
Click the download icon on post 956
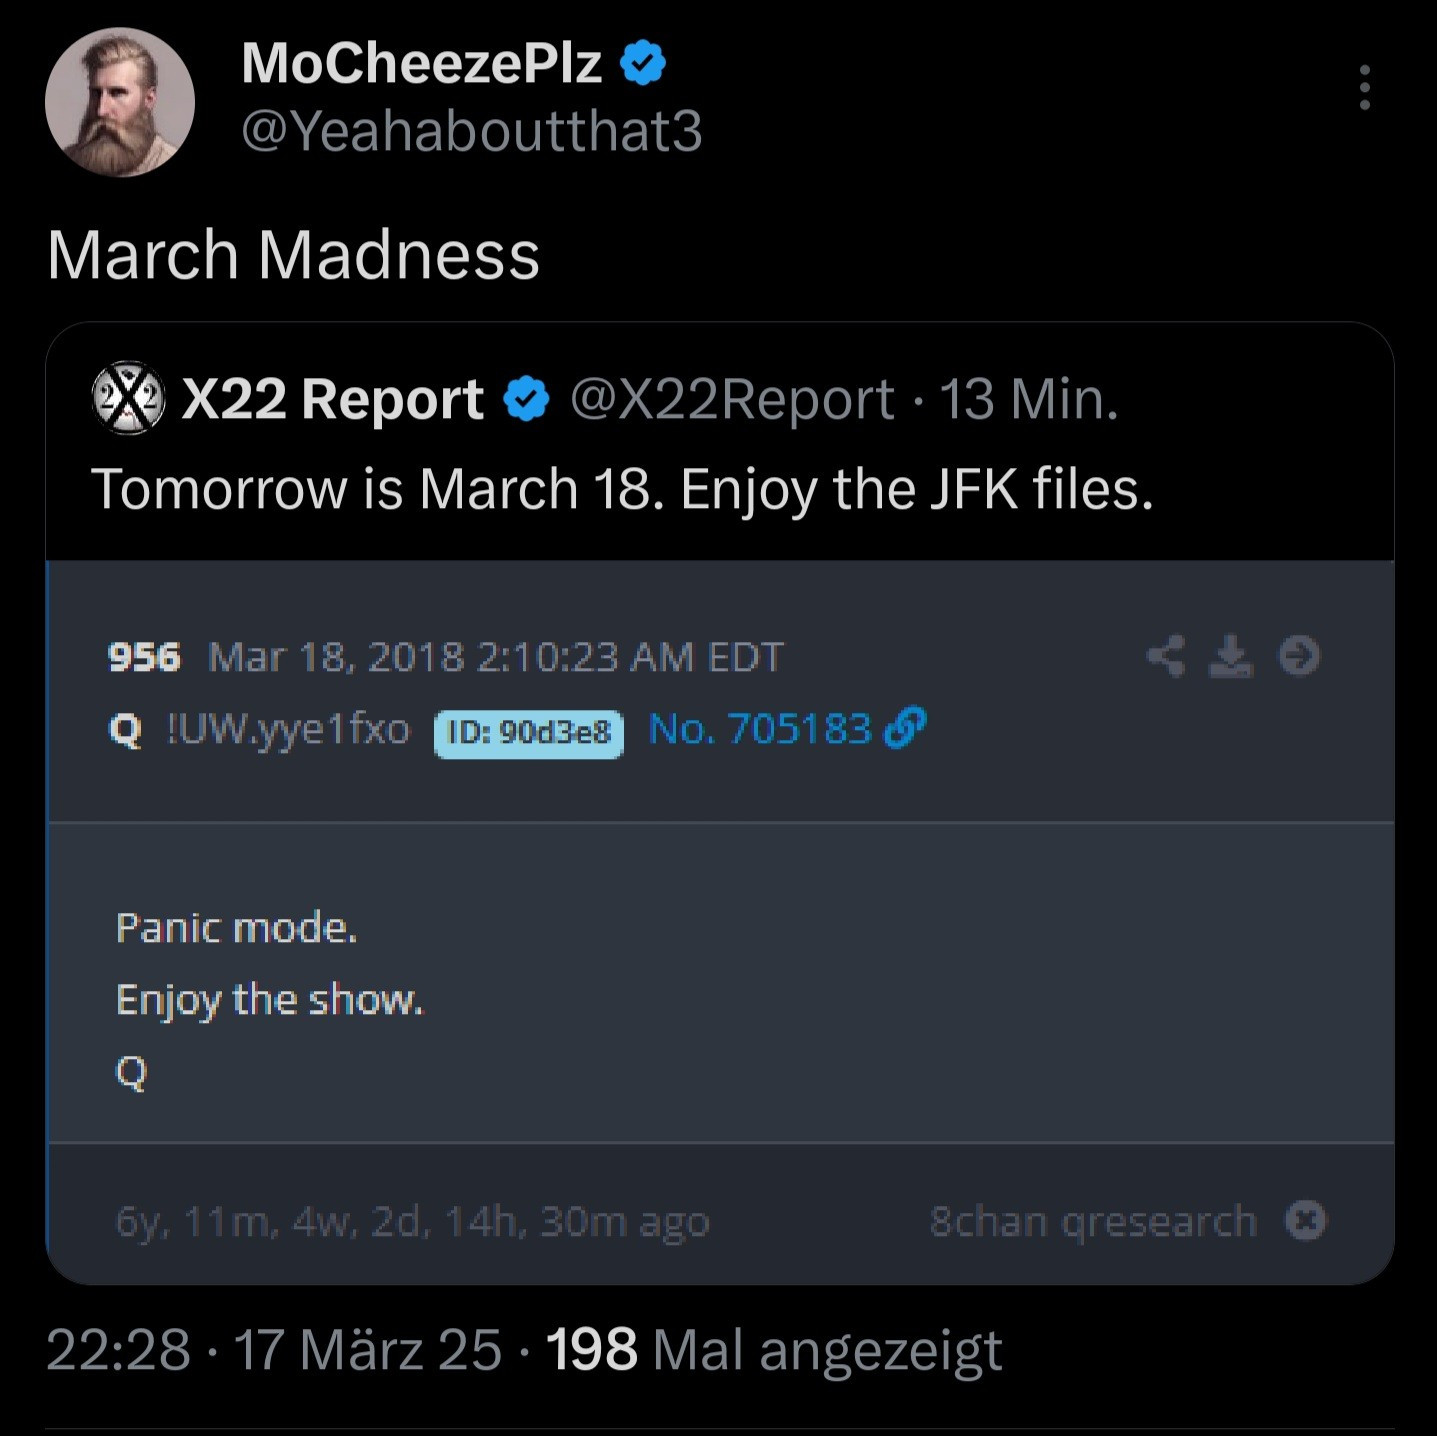click(x=1231, y=657)
